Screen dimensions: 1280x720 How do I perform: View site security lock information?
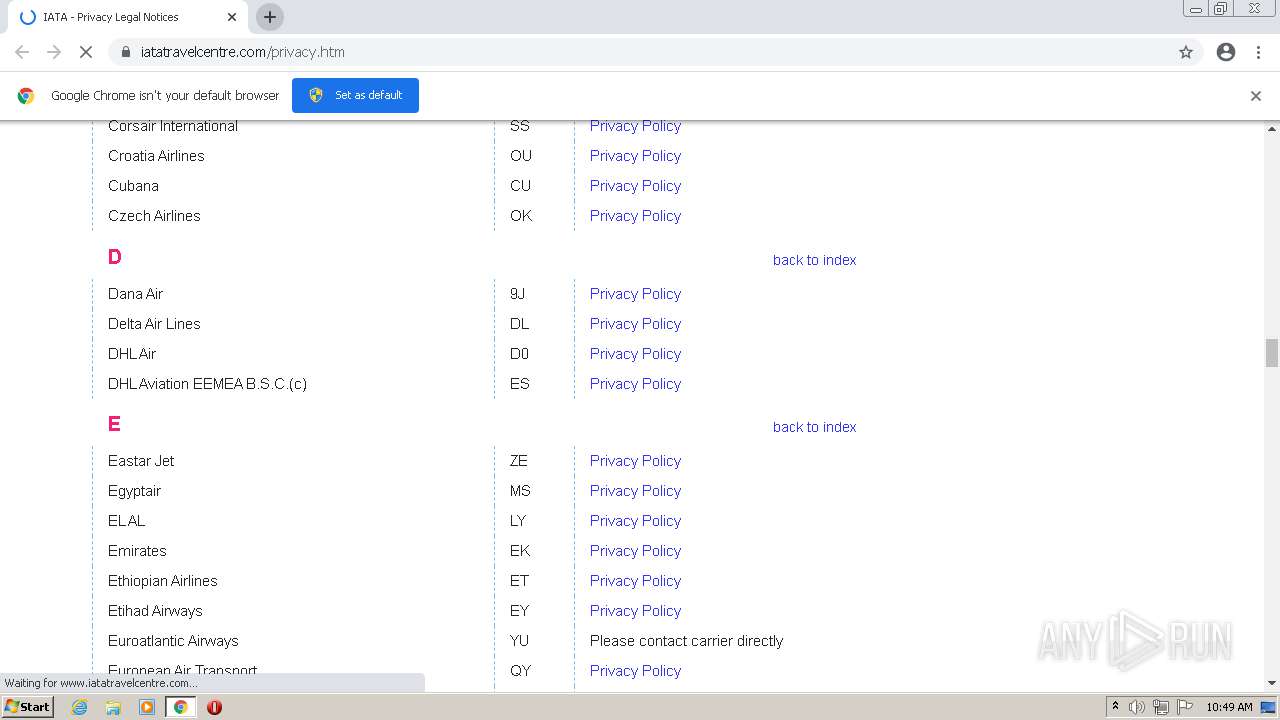coord(125,52)
